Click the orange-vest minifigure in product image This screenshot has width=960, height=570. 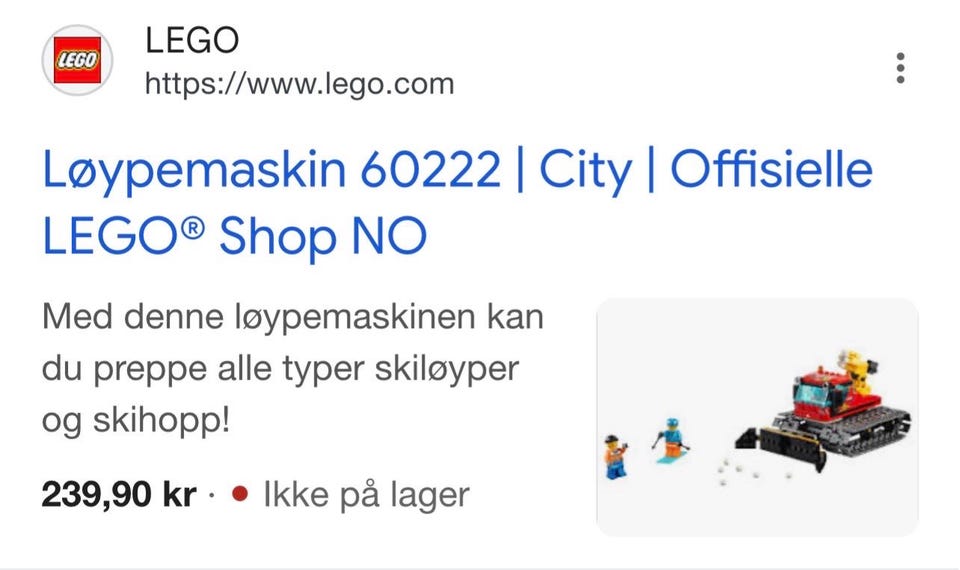[615, 457]
